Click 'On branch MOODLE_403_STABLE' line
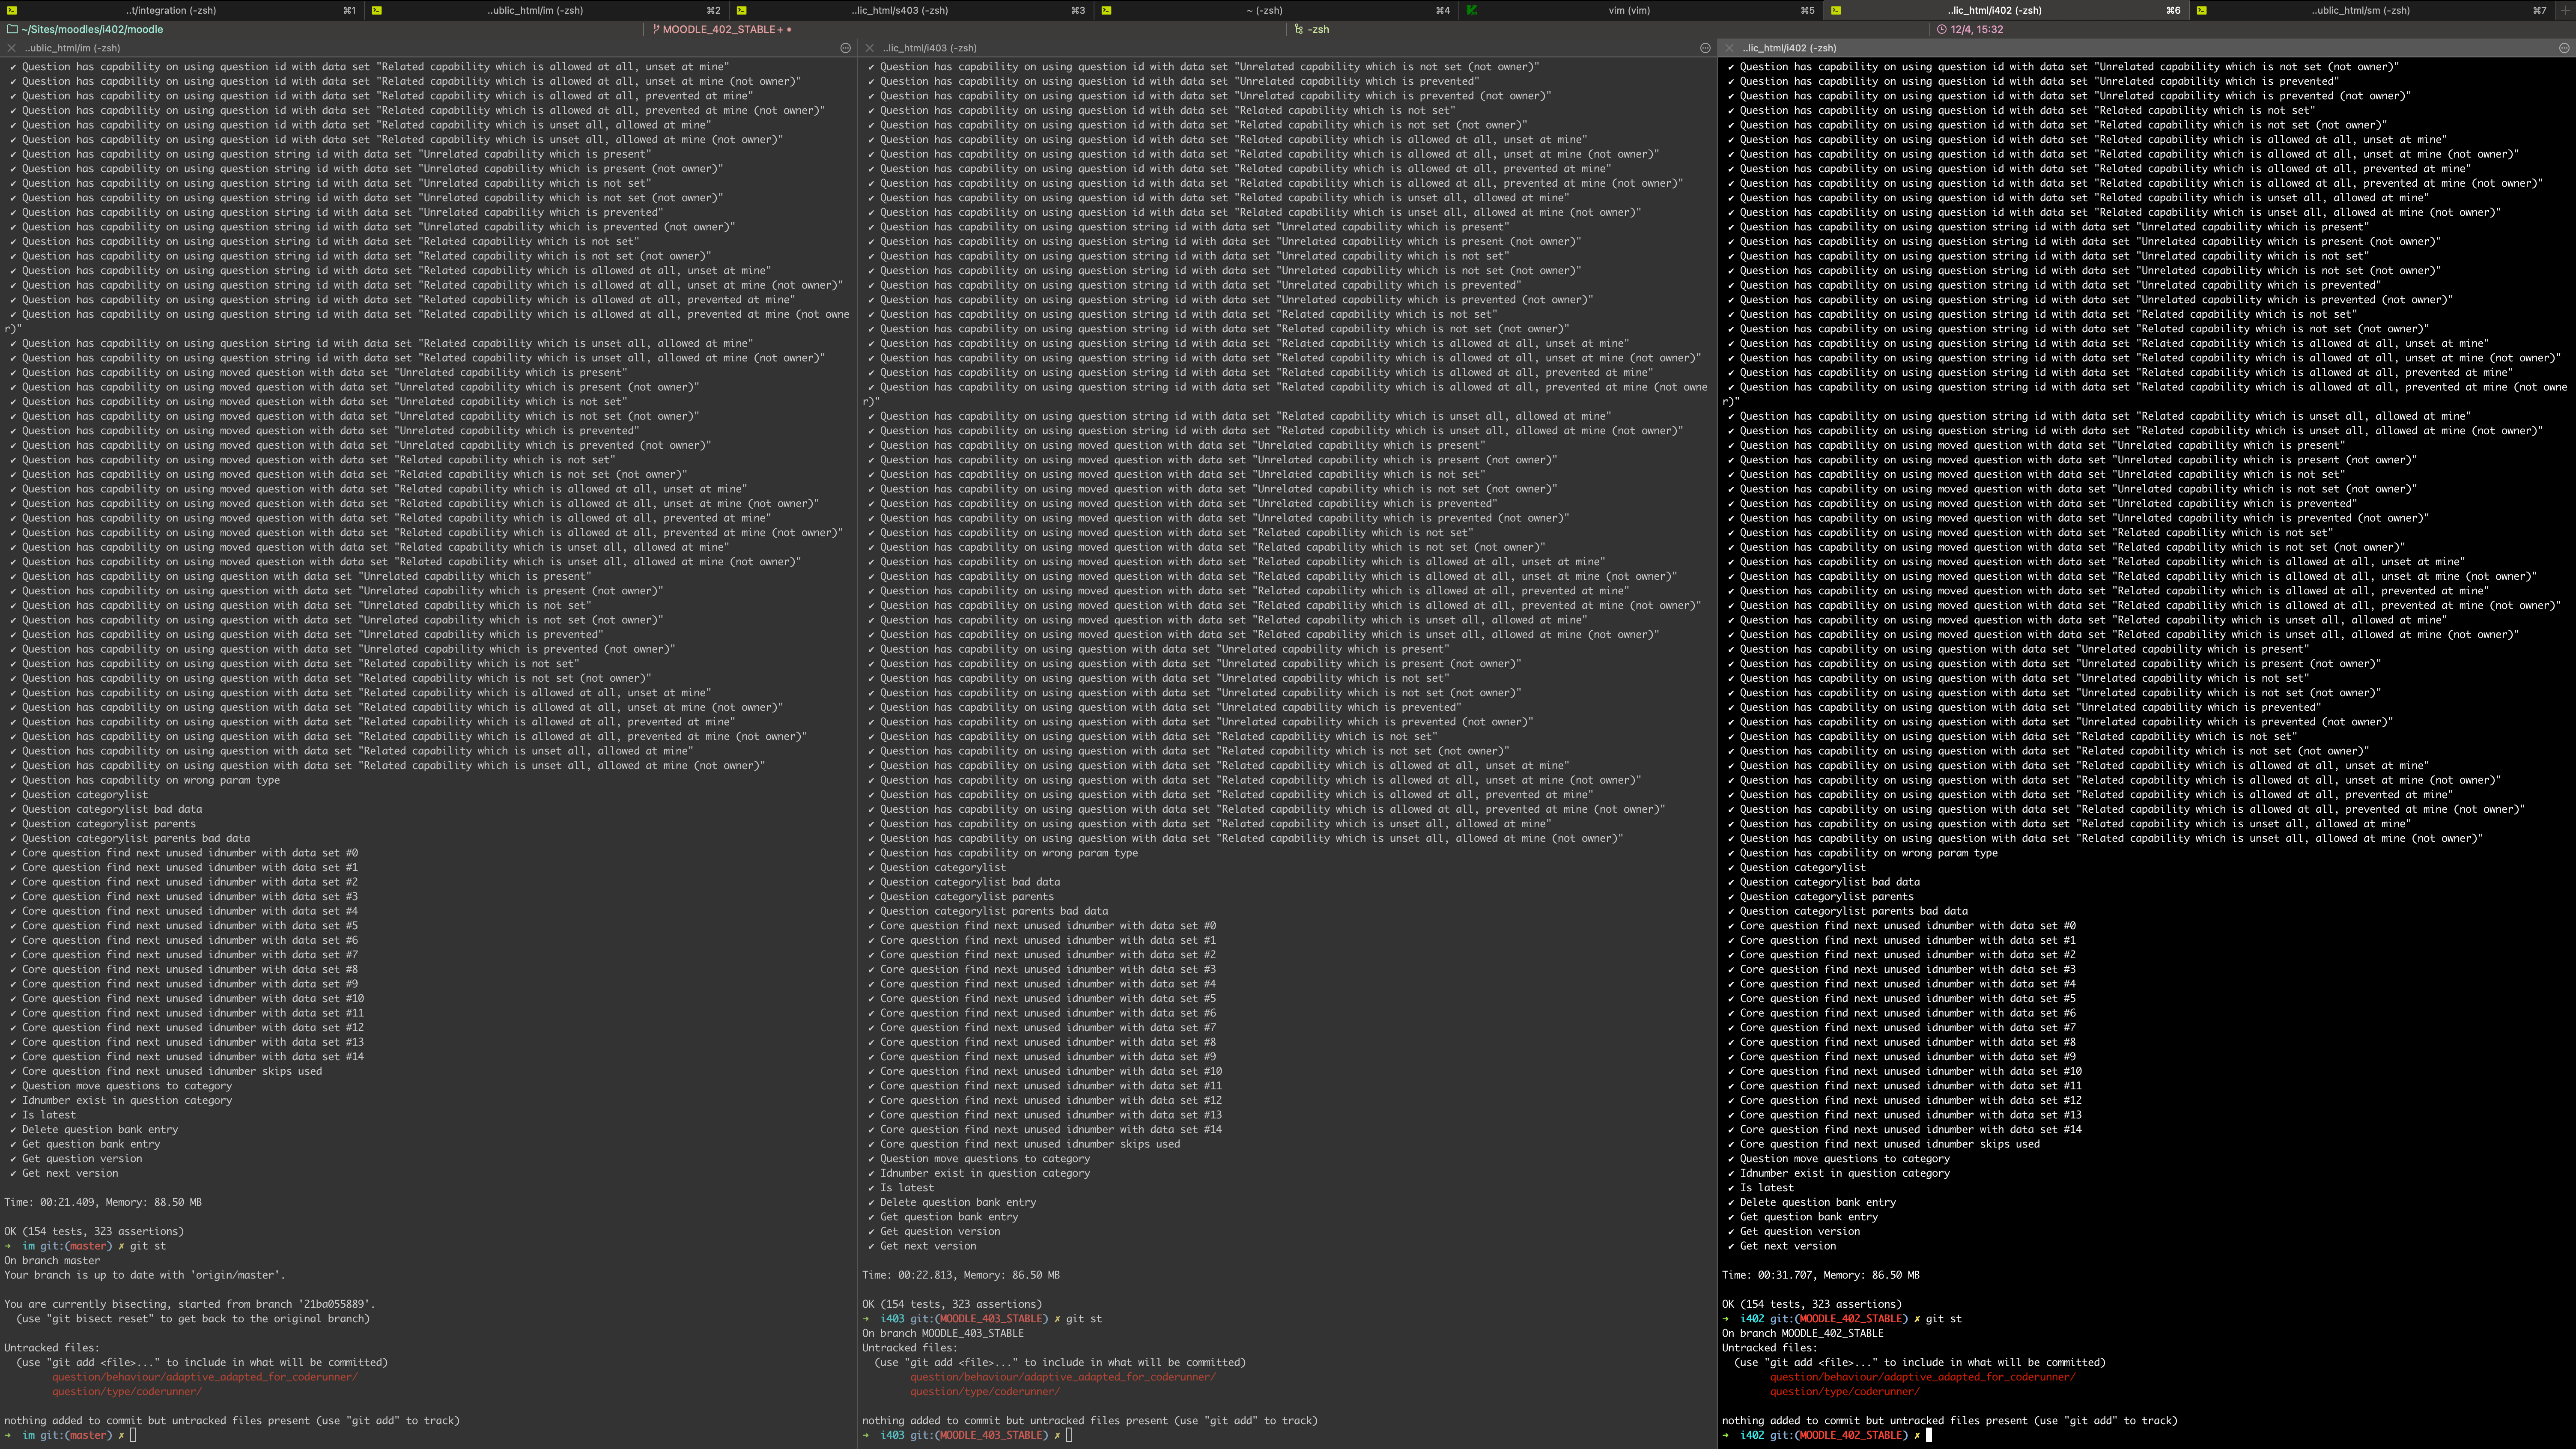2576x1449 pixels. tap(943, 1333)
